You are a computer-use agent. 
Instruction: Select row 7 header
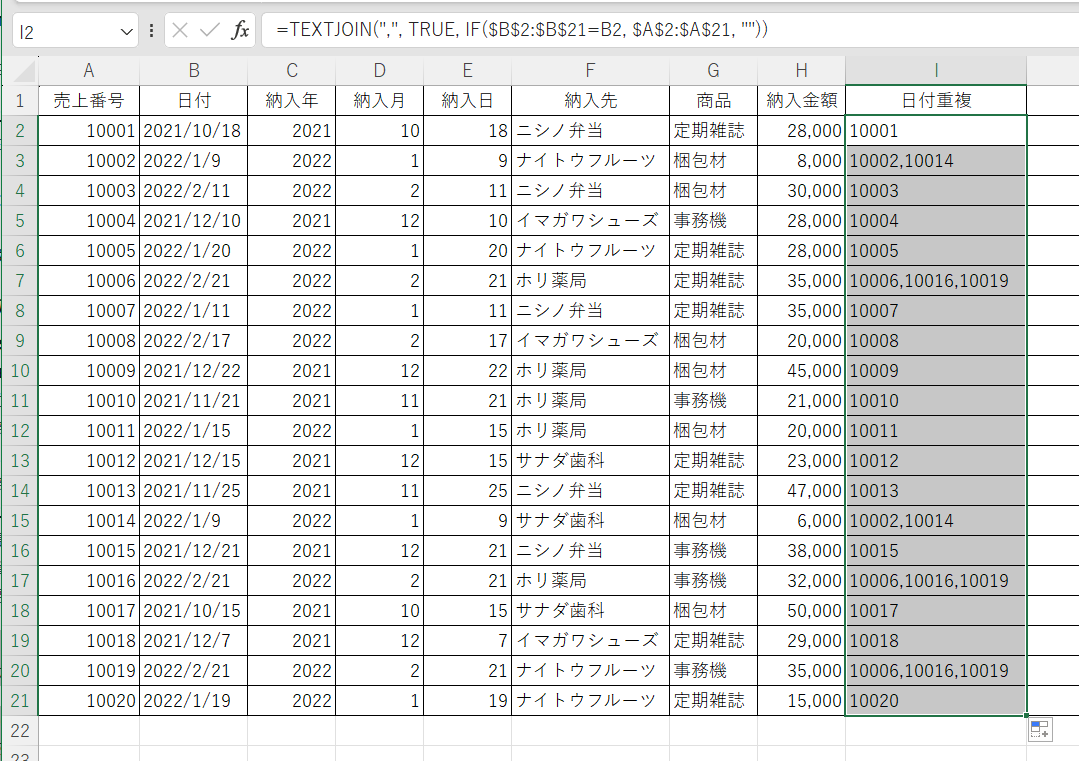pos(20,281)
